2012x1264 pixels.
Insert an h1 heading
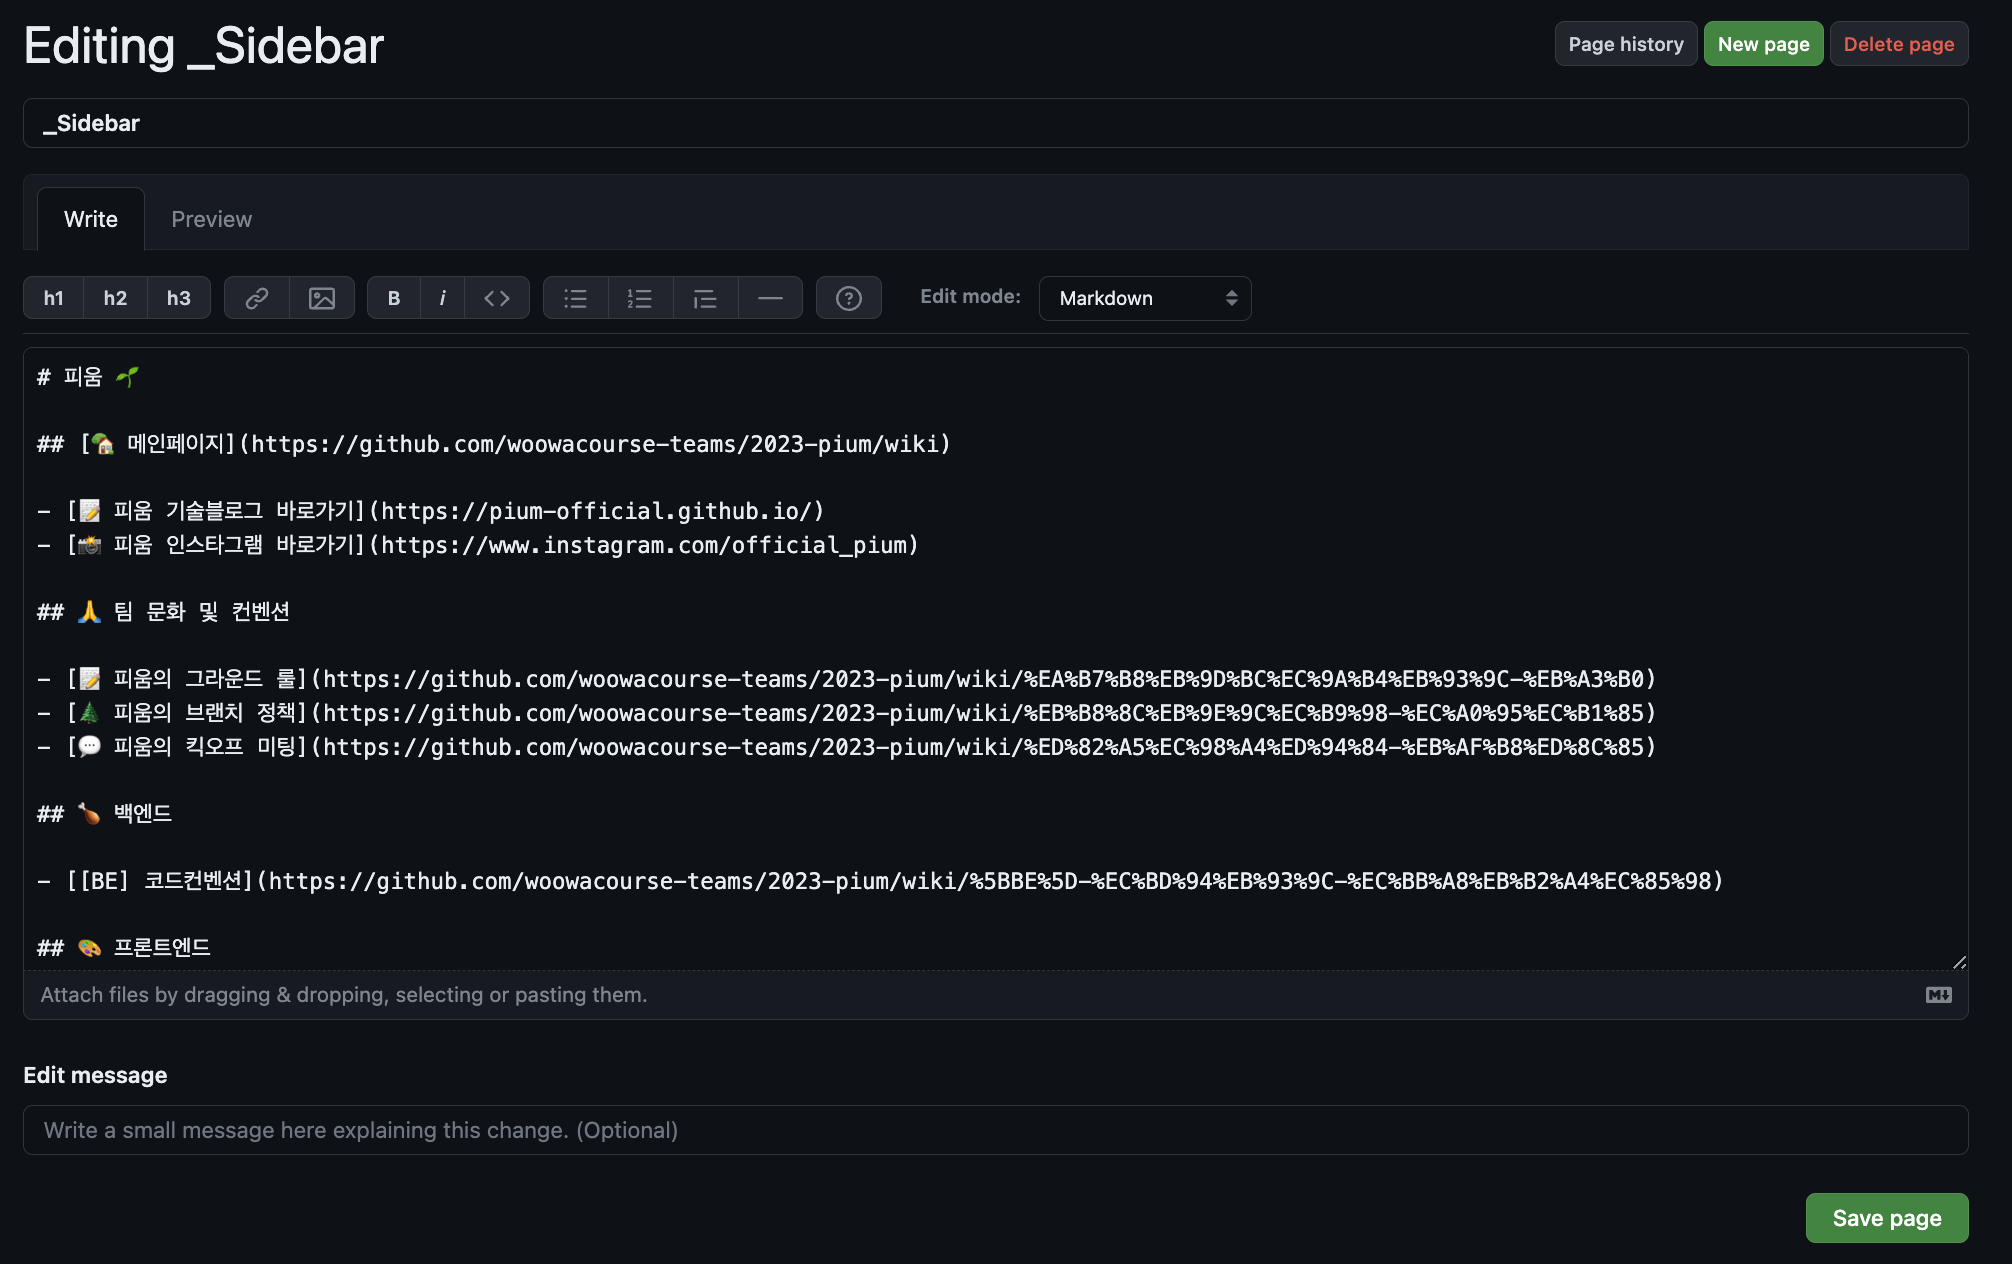pos(54,298)
